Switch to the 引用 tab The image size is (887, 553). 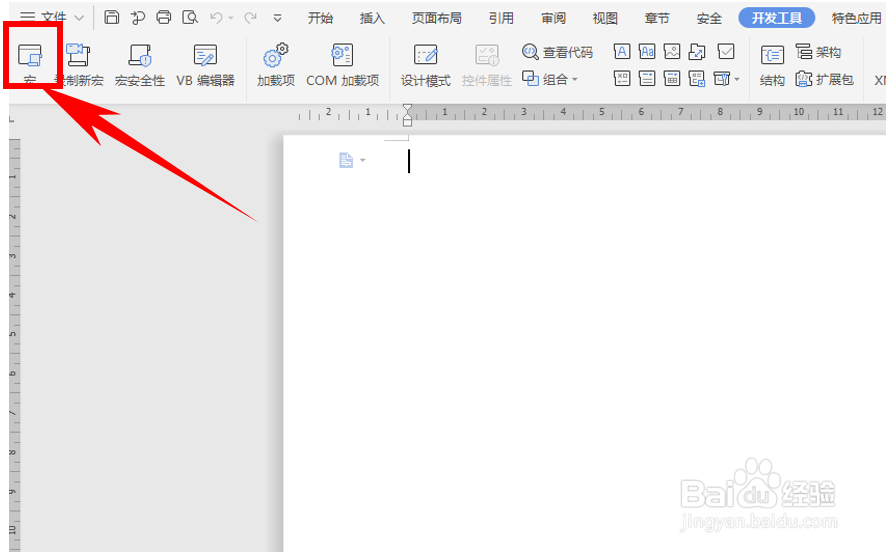pos(501,18)
